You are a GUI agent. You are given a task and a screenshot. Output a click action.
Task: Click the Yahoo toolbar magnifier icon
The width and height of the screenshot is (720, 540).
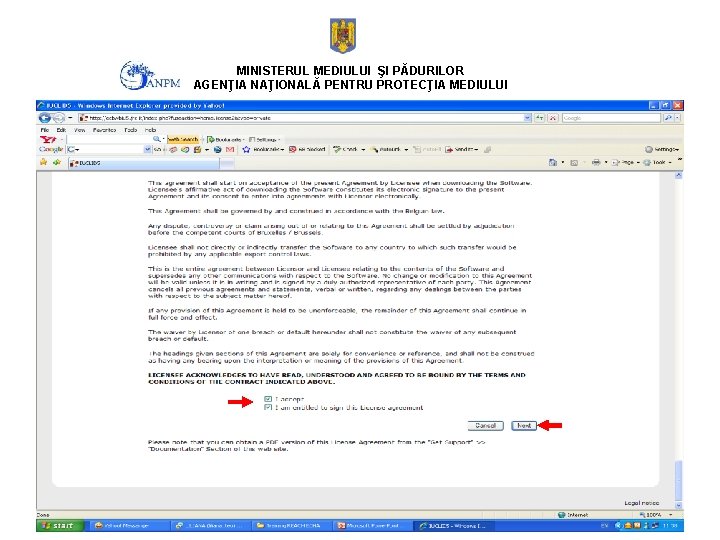click(157, 139)
